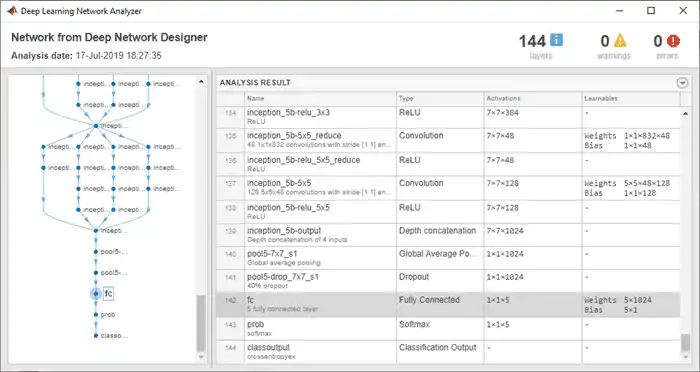Open the Analysis Result options dropdown arrow
This screenshot has height=372, width=700.
682,83
